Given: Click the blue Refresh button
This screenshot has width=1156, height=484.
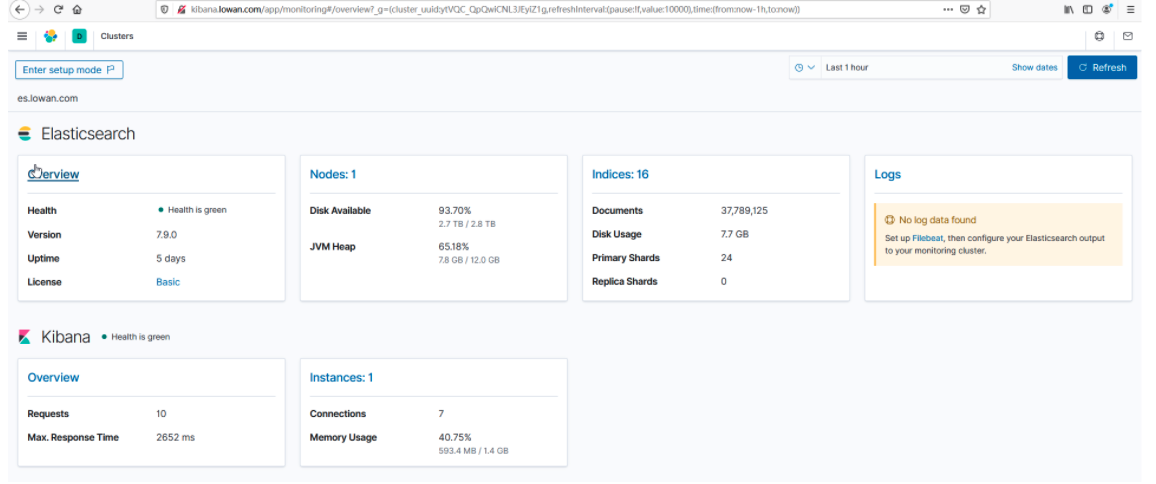Looking at the screenshot, I should tap(1102, 67).
